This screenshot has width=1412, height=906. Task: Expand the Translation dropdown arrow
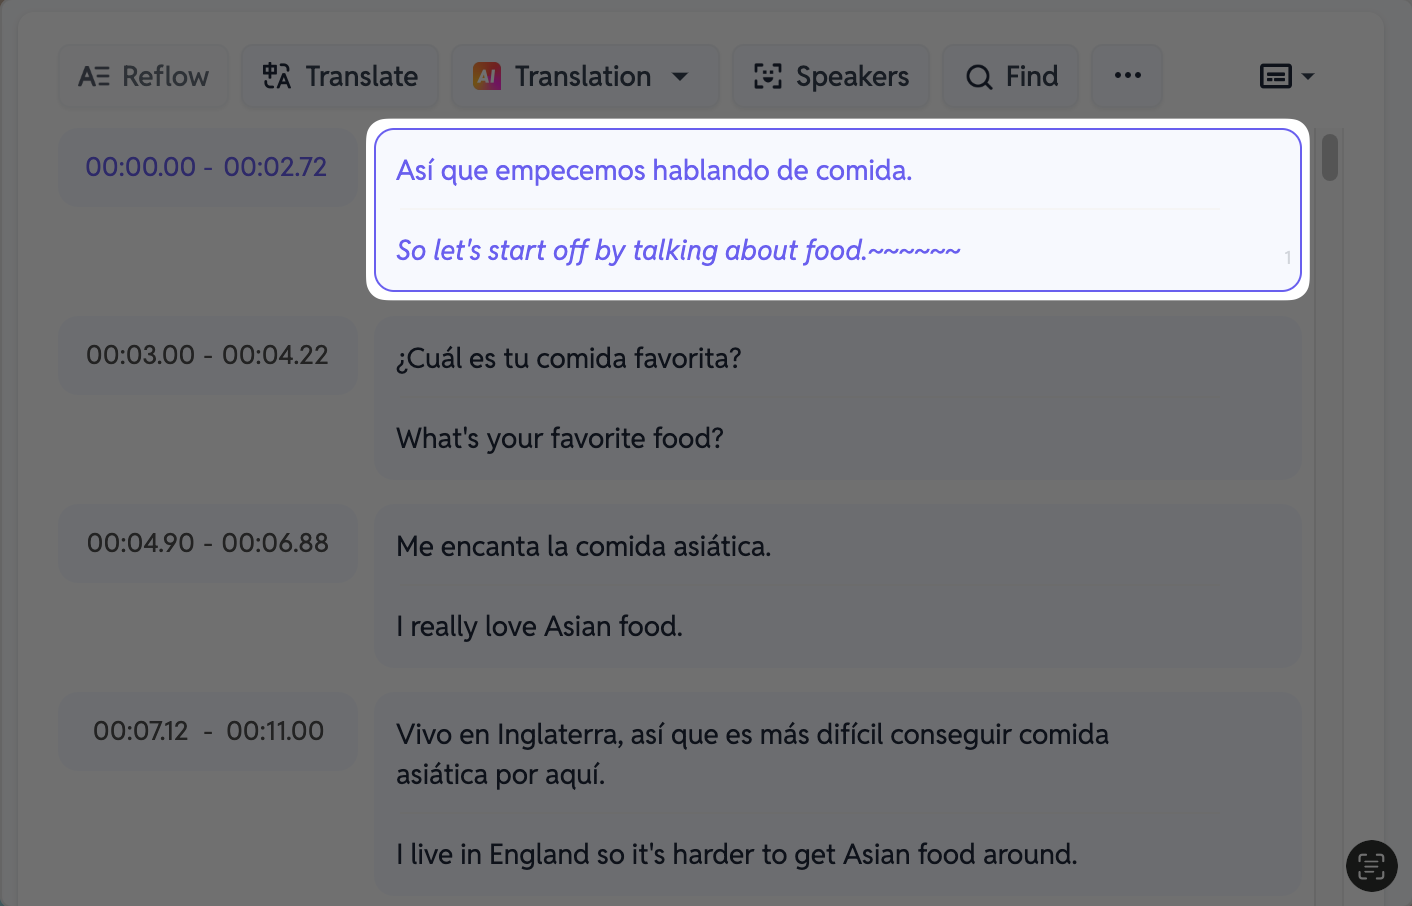tap(680, 76)
